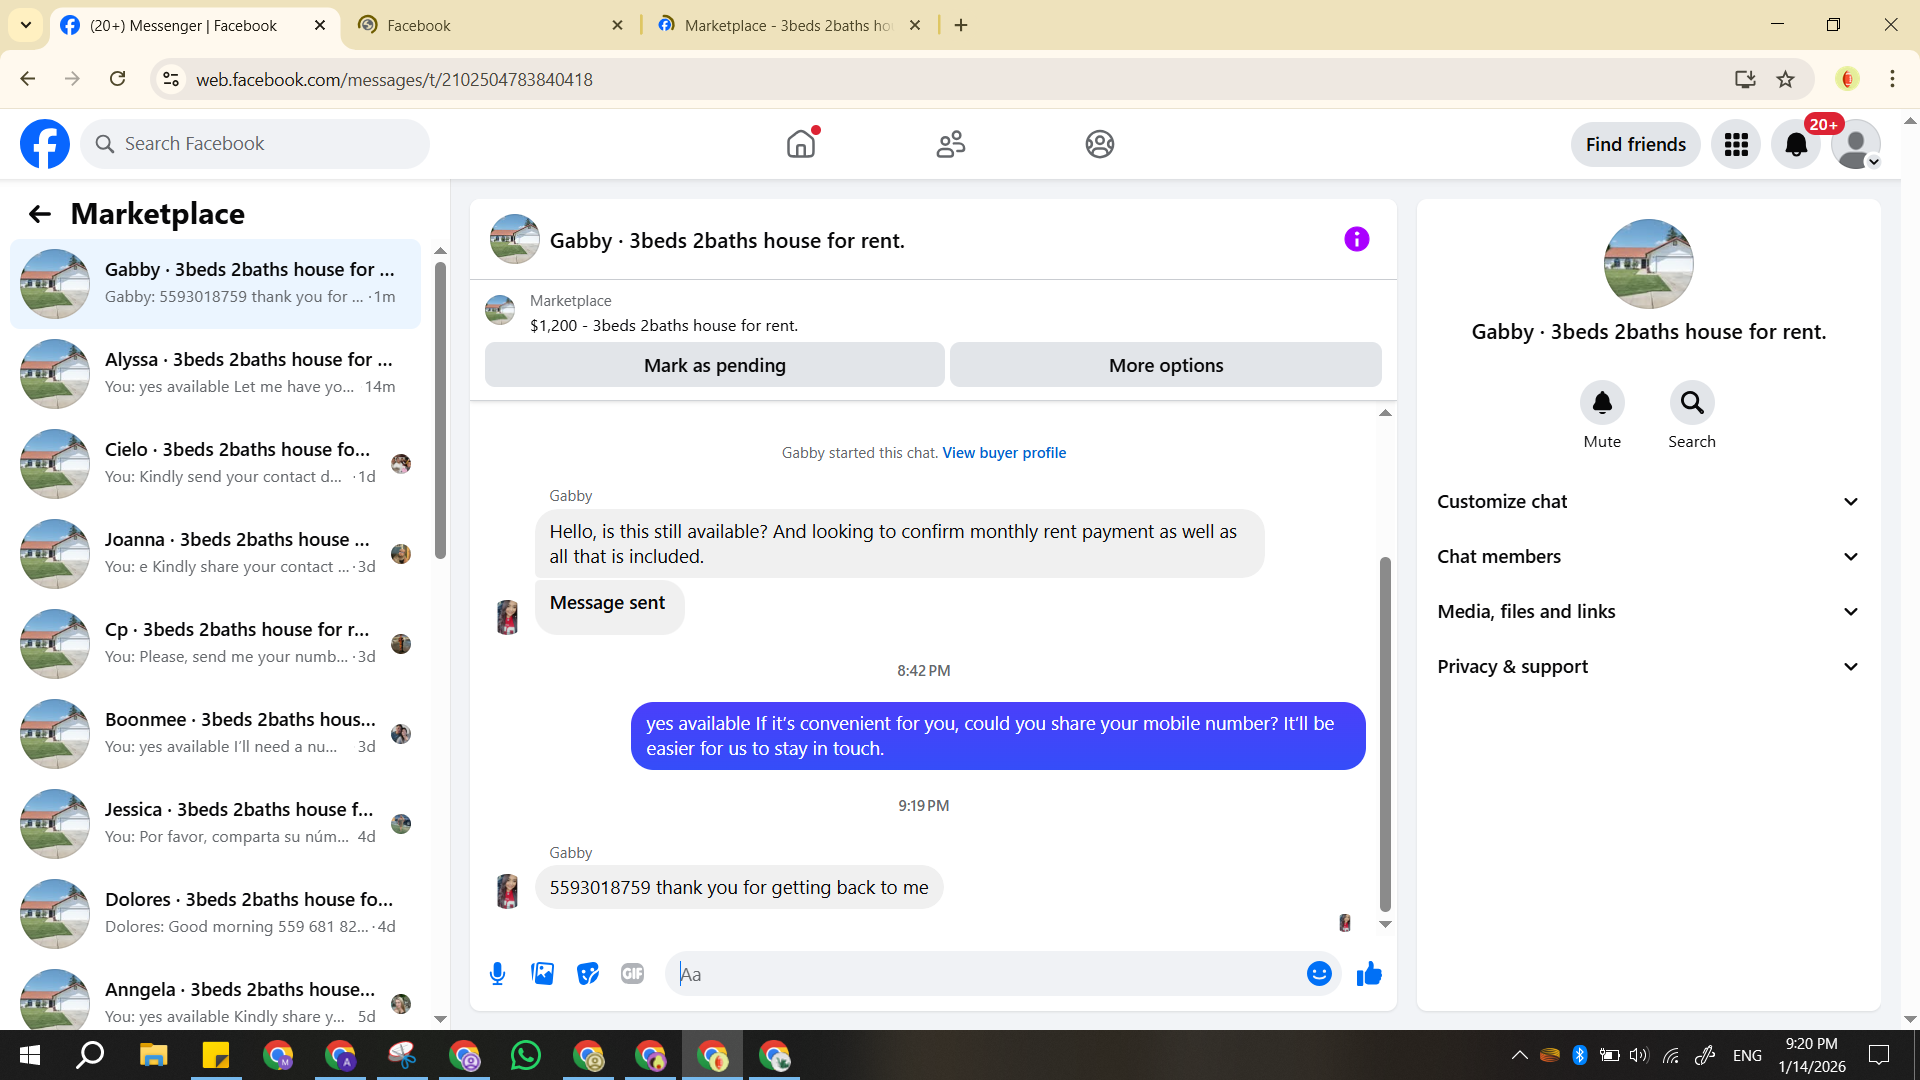
Task: Click the purple conversation info icon
Action: tap(1356, 239)
